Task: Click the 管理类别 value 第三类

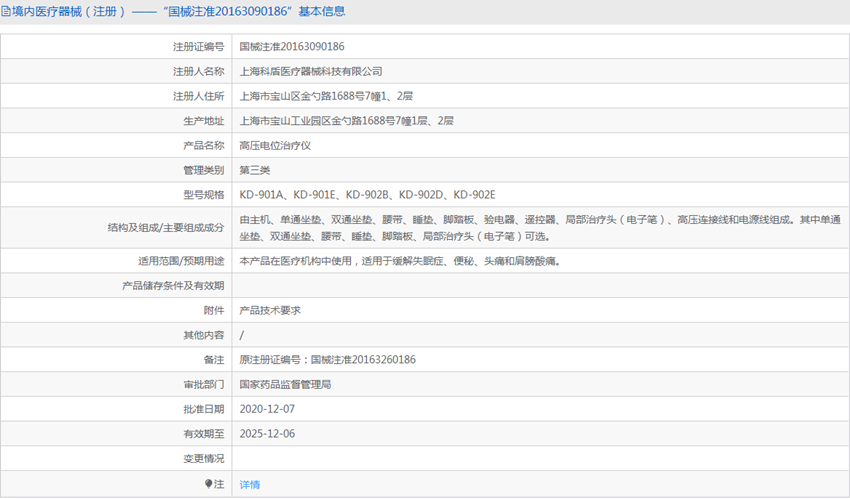Action: tap(255, 170)
